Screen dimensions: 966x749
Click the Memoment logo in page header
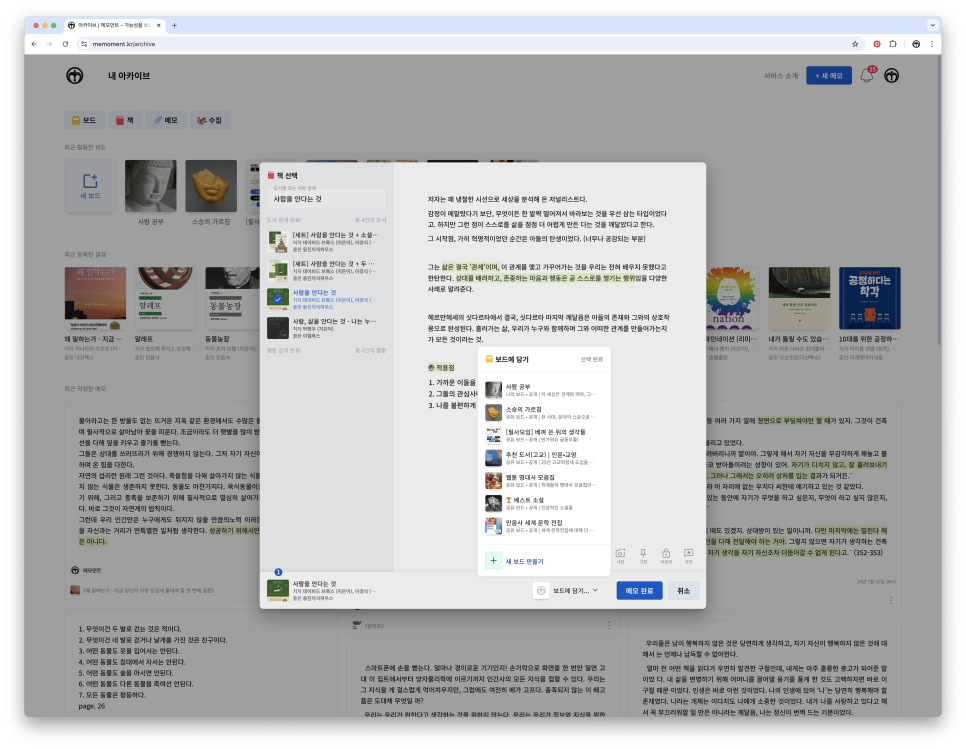(x=75, y=76)
